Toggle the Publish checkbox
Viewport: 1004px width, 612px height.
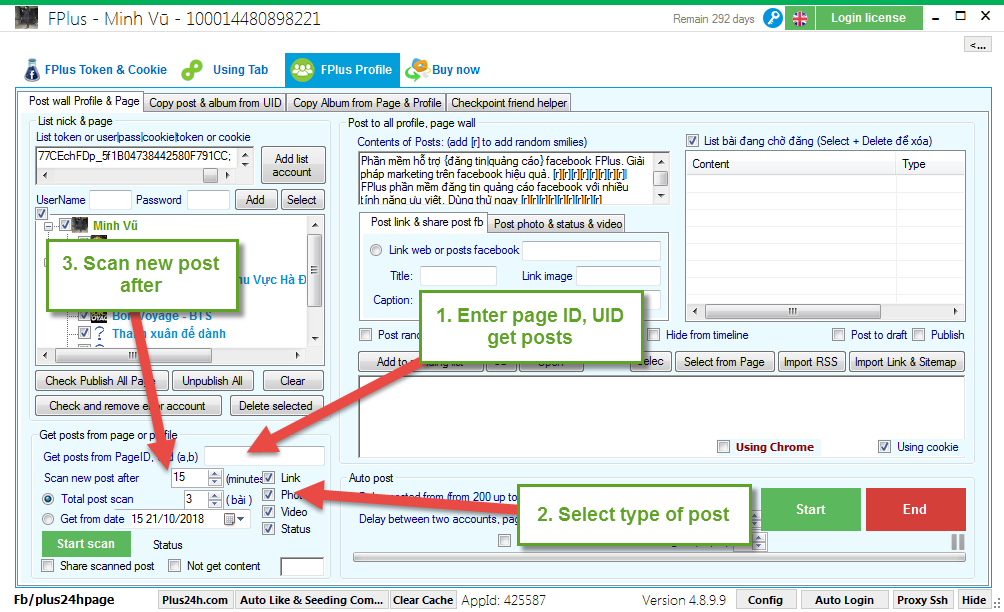click(x=919, y=335)
